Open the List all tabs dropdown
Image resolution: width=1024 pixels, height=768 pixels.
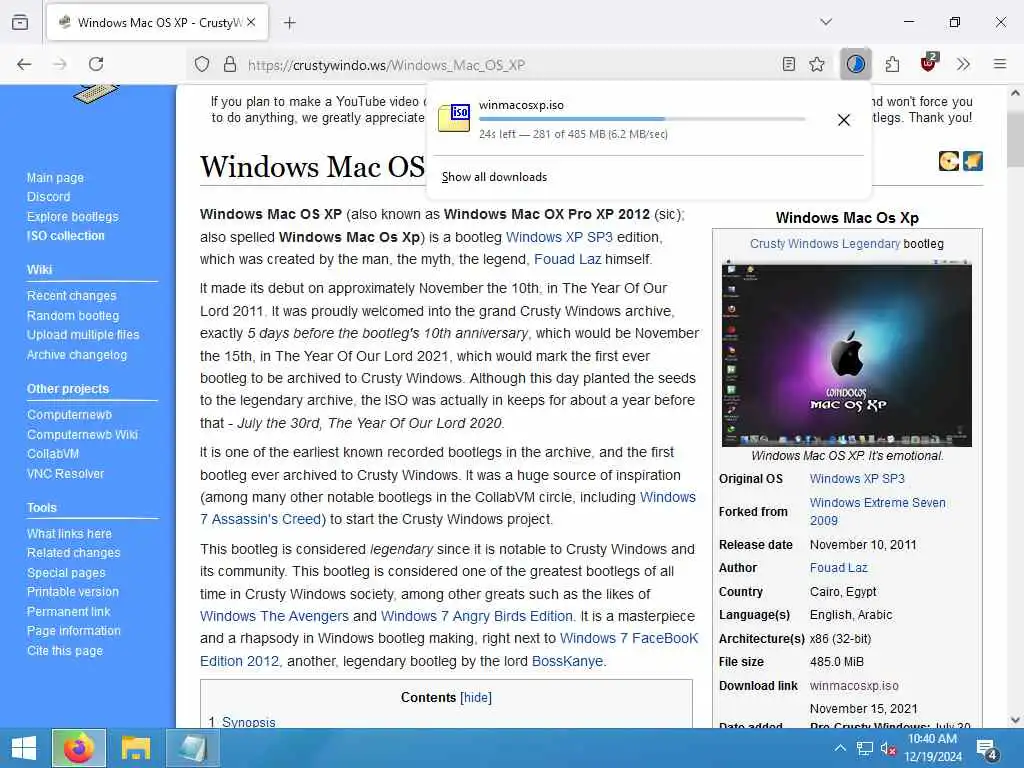pyautogui.click(x=826, y=22)
